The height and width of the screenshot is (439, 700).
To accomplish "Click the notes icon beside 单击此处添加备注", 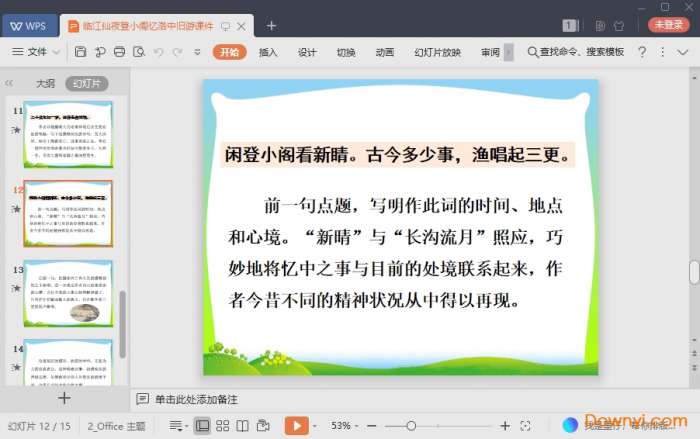I will [142, 399].
